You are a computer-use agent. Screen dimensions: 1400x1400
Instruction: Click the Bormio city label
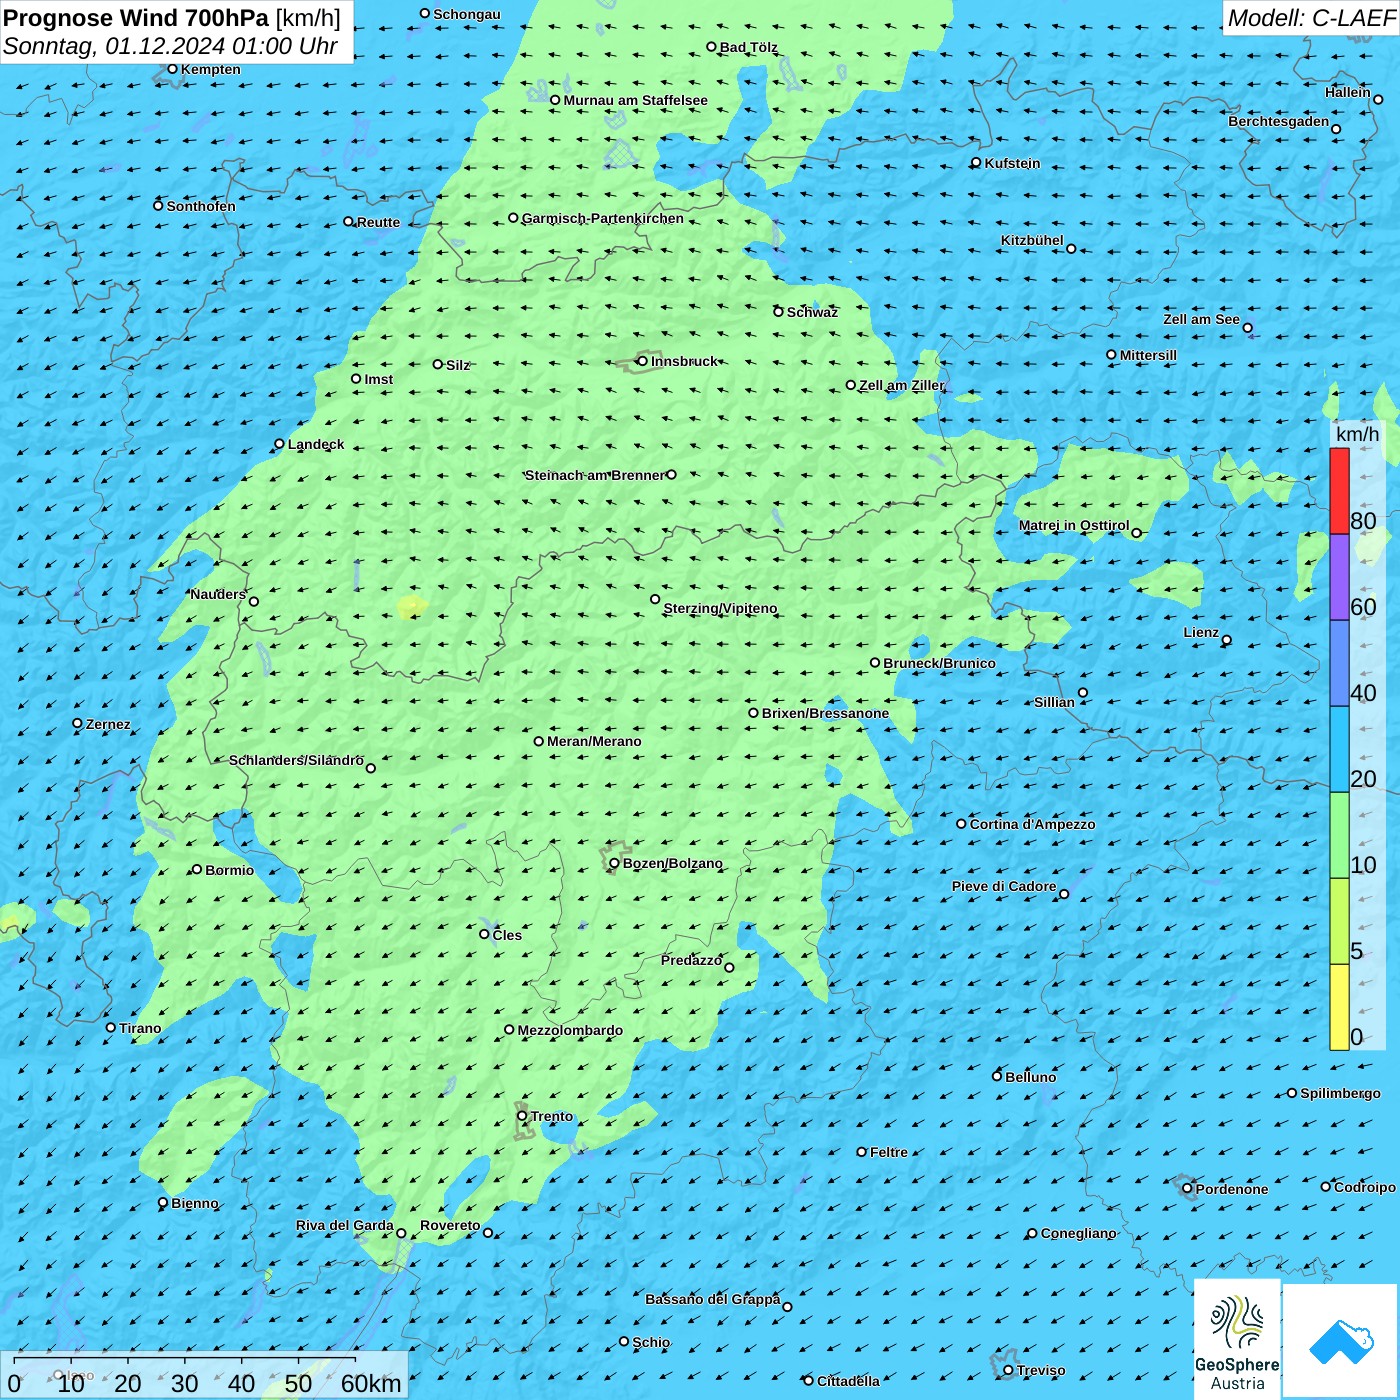point(229,870)
